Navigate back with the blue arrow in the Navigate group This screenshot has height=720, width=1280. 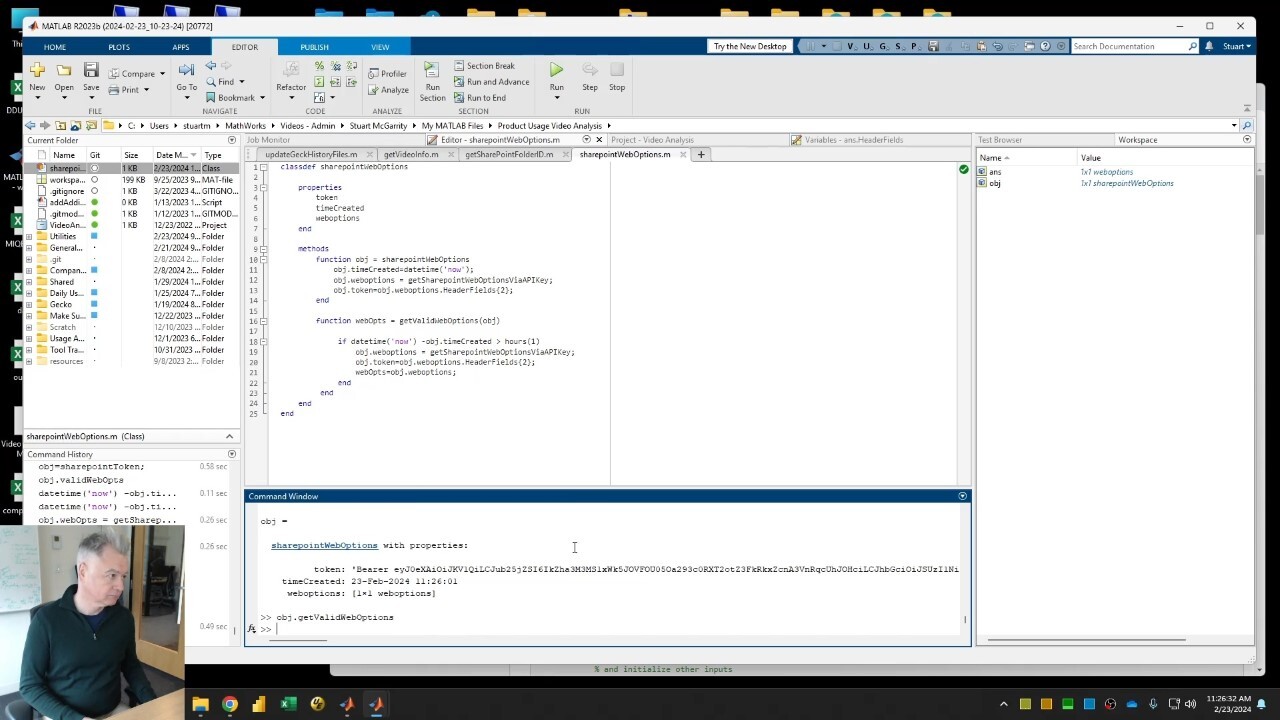[x=211, y=66]
